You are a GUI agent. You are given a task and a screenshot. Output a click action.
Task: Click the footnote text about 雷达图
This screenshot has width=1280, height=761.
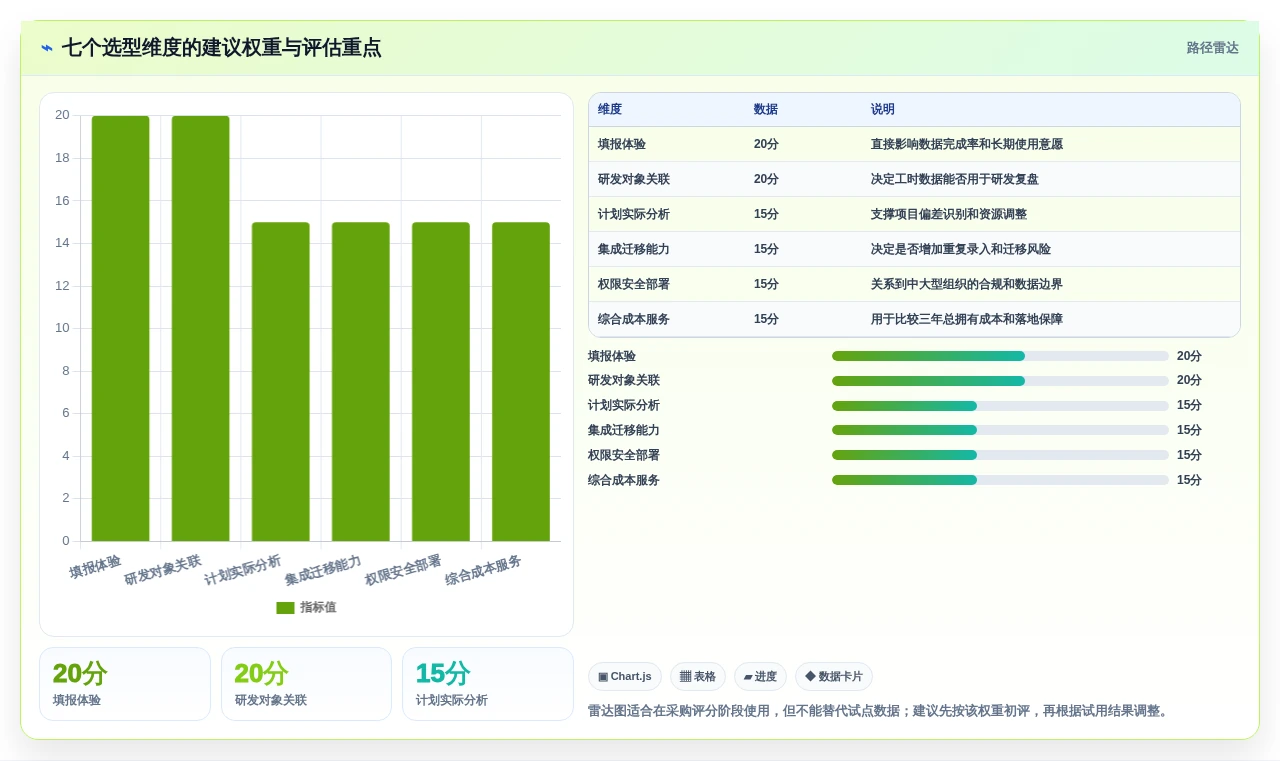tap(882, 711)
